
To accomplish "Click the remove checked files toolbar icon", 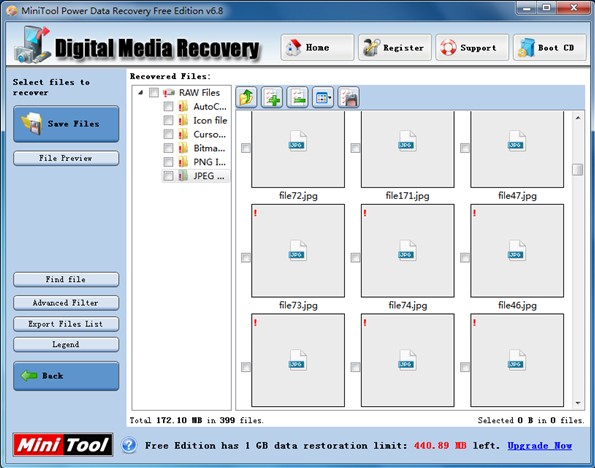I will coord(298,97).
